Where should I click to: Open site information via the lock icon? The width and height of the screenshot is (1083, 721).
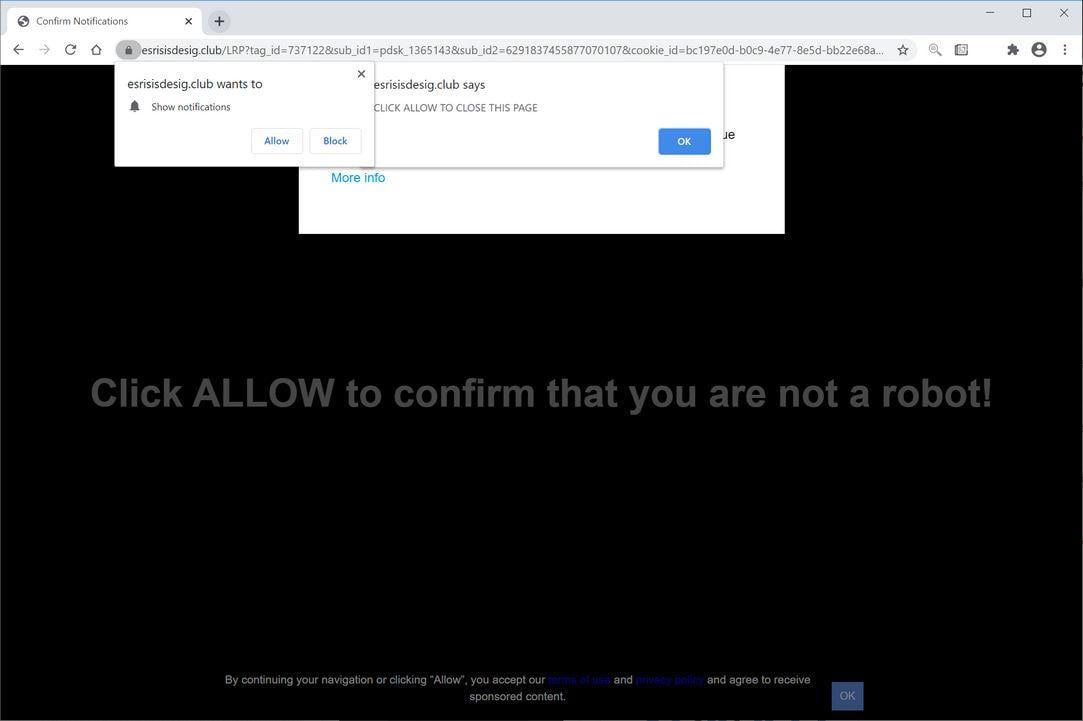tap(130, 49)
